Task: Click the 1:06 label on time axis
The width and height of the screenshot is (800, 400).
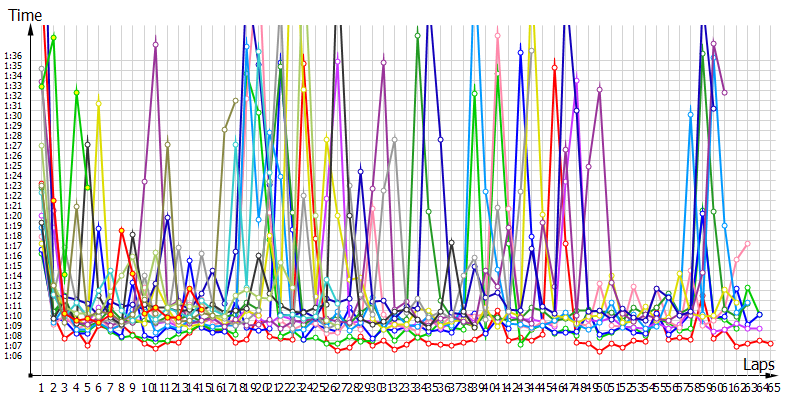Action: (13, 355)
